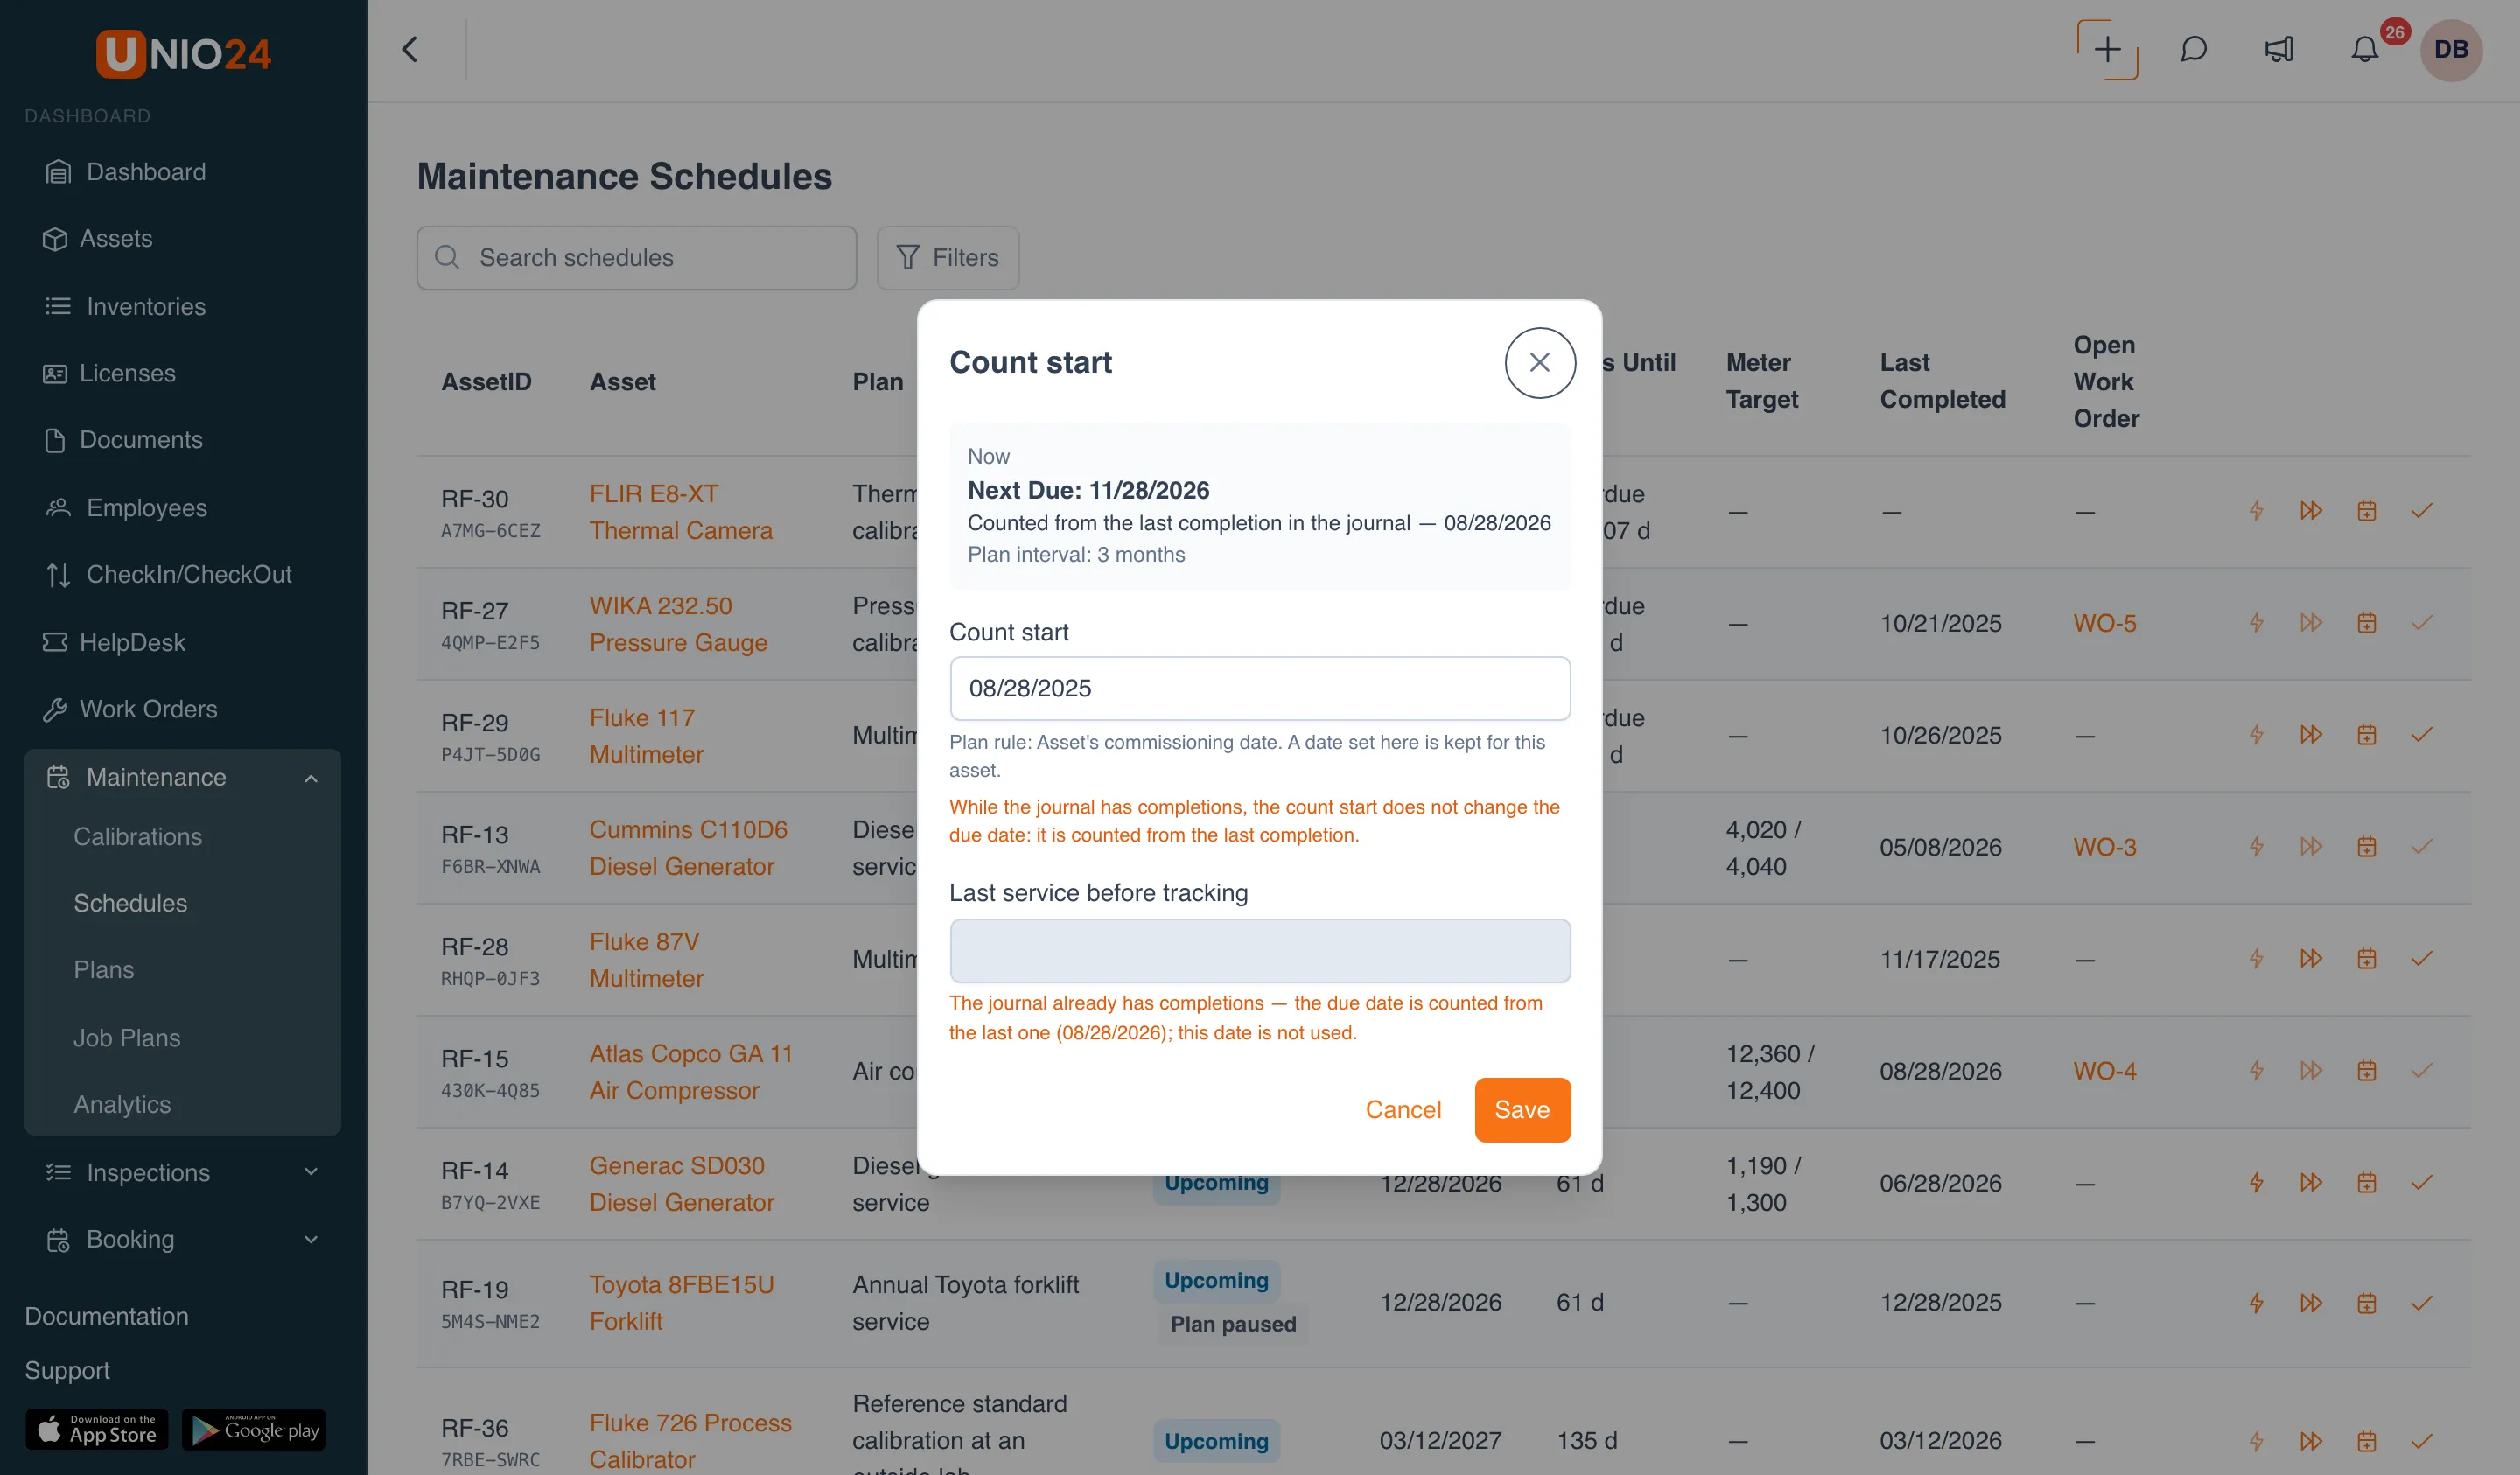2520x1475 pixels.
Task: Click the App Store download badge
Action: tap(97, 1430)
